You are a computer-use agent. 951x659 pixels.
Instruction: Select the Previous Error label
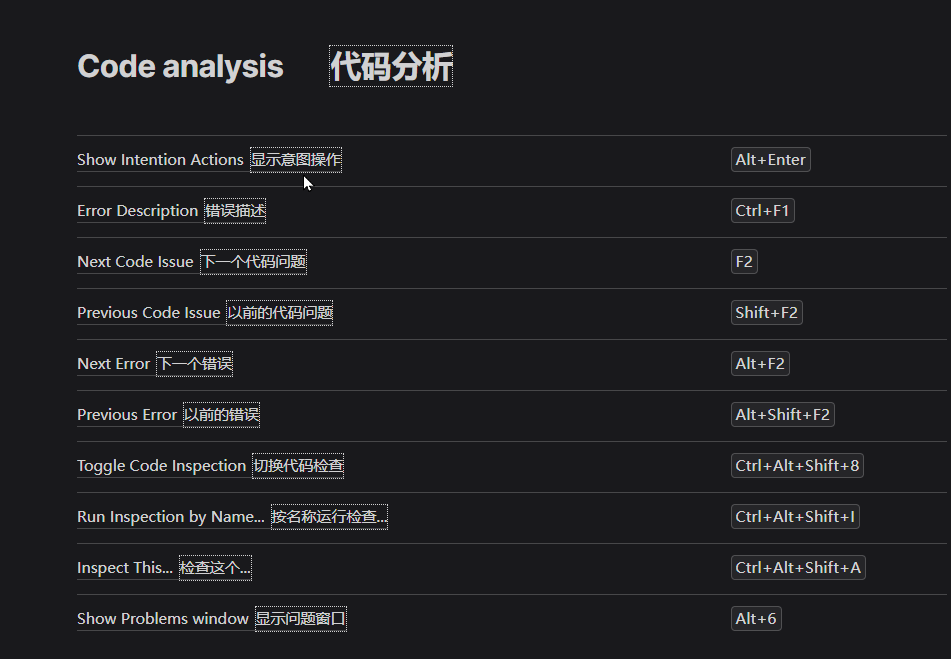coord(127,415)
